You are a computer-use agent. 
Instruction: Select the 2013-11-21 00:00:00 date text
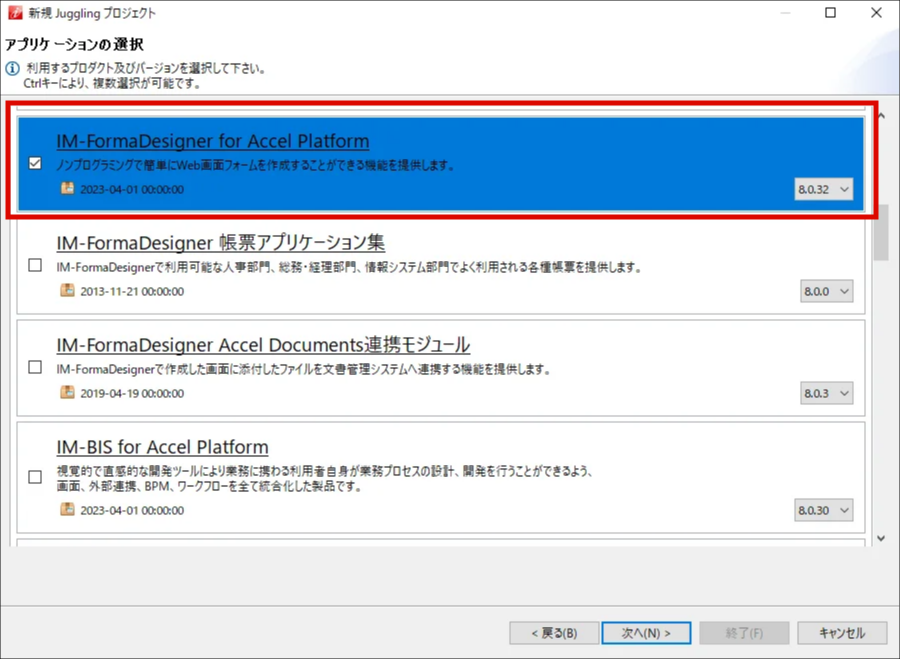132,292
